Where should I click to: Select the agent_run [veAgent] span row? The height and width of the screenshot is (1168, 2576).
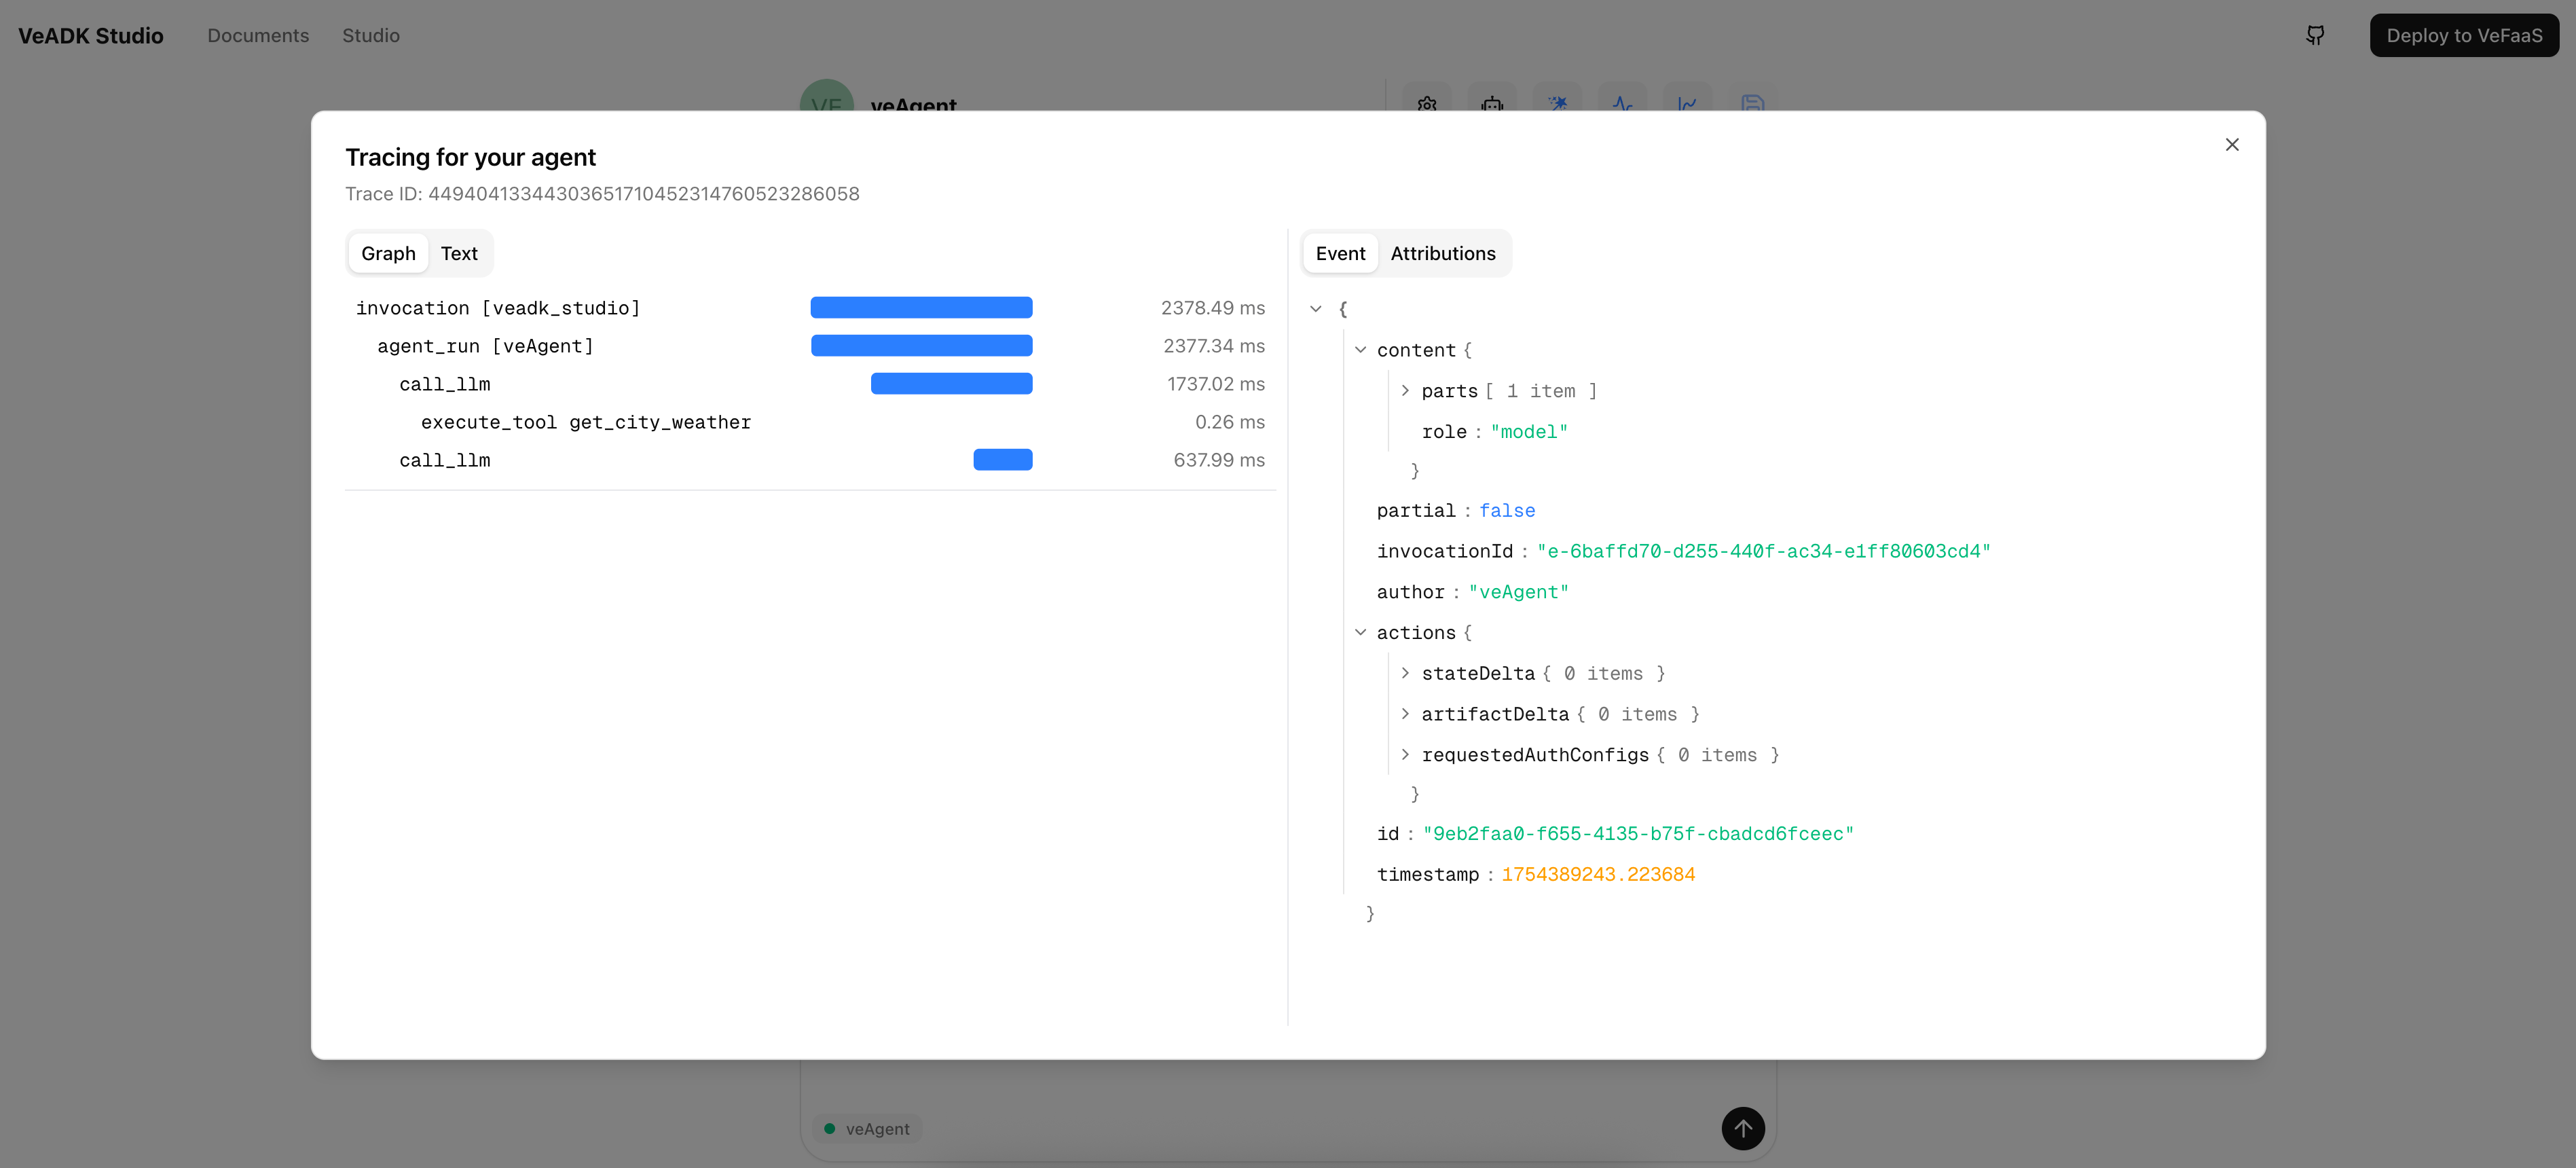pyautogui.click(x=810, y=346)
